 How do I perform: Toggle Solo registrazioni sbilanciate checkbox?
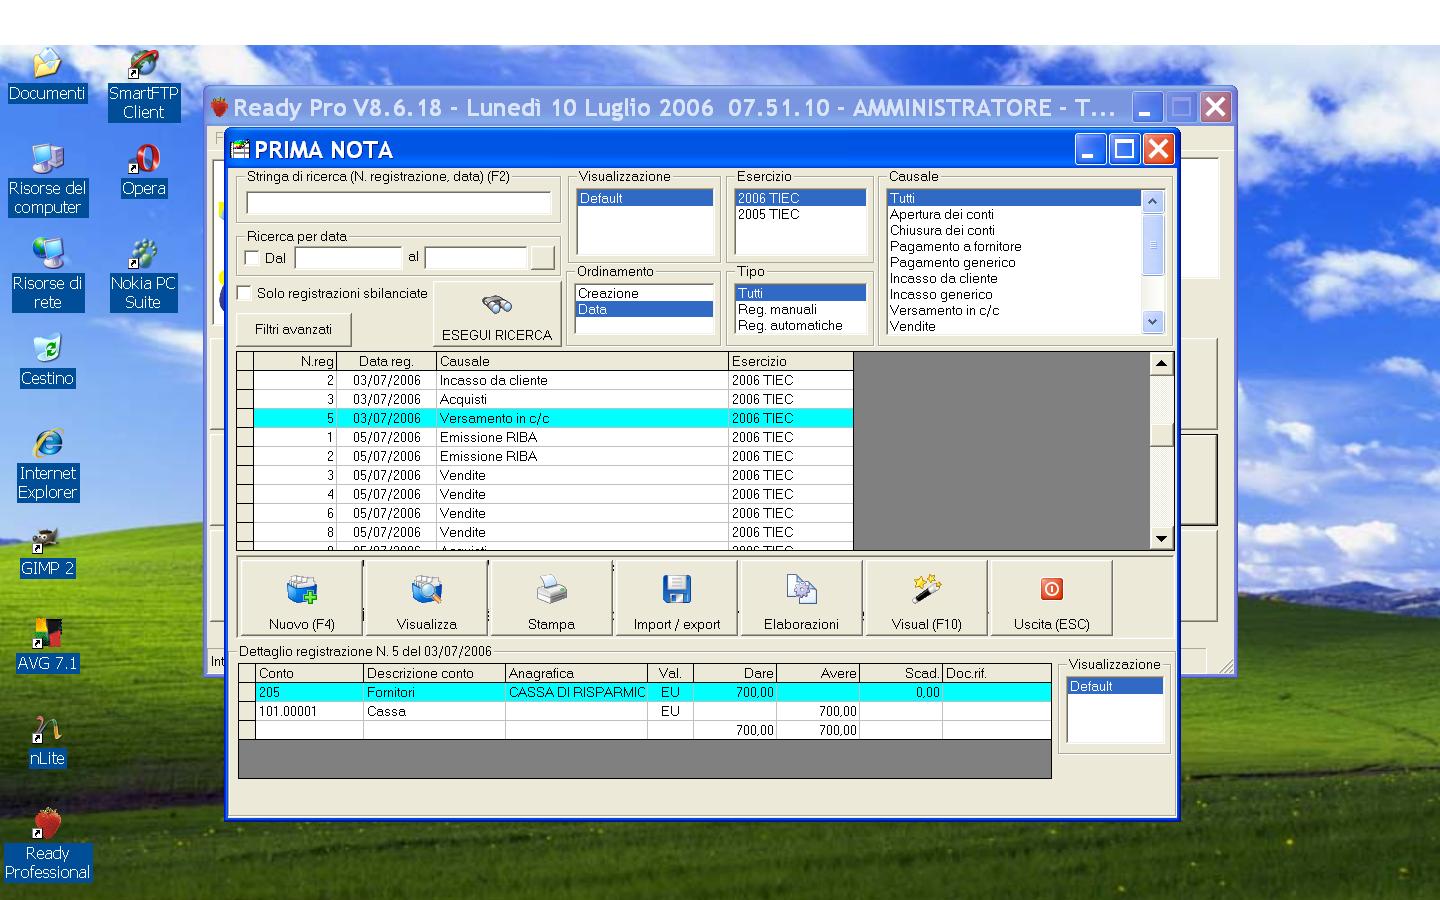click(x=244, y=293)
